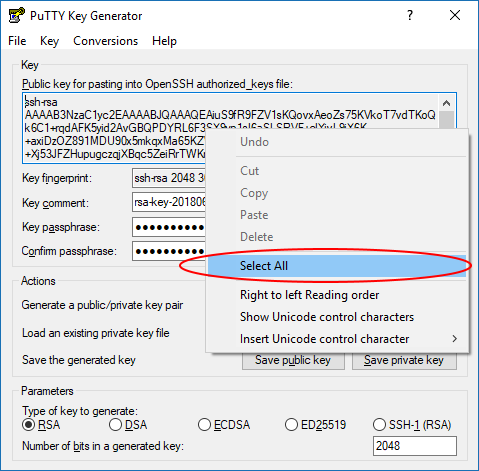Click the question mark help icon
Screen dimensions: 479x471
[x=410, y=15]
